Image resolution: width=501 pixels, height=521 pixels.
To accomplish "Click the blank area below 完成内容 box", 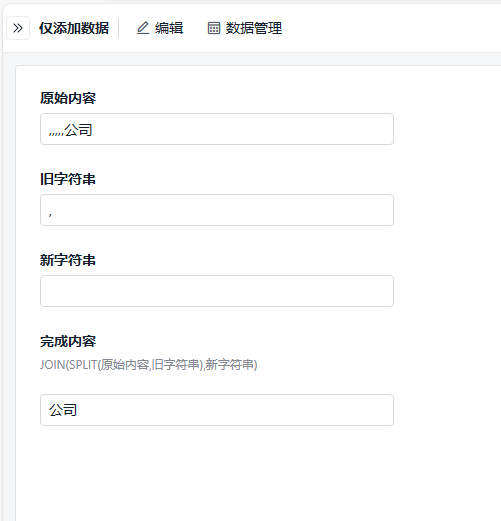I will pos(217,473).
